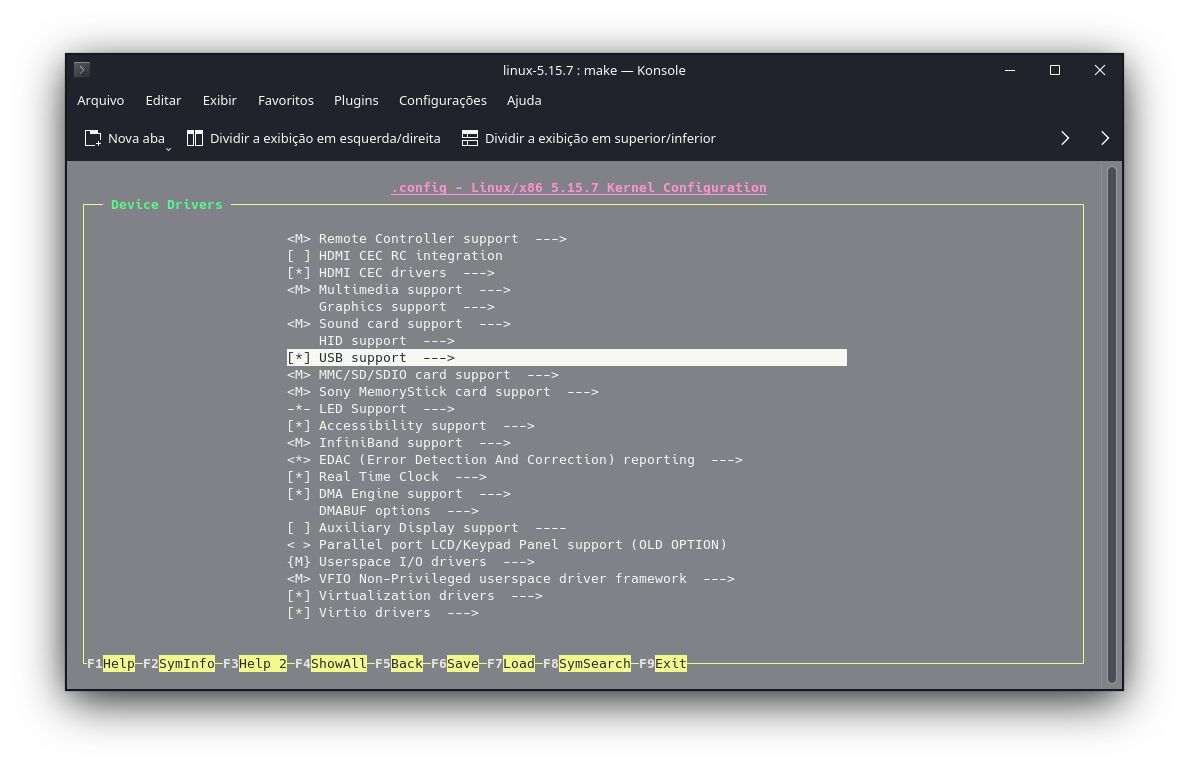
Task: Expand InfiniBand support submenu arrow
Action: click(494, 443)
